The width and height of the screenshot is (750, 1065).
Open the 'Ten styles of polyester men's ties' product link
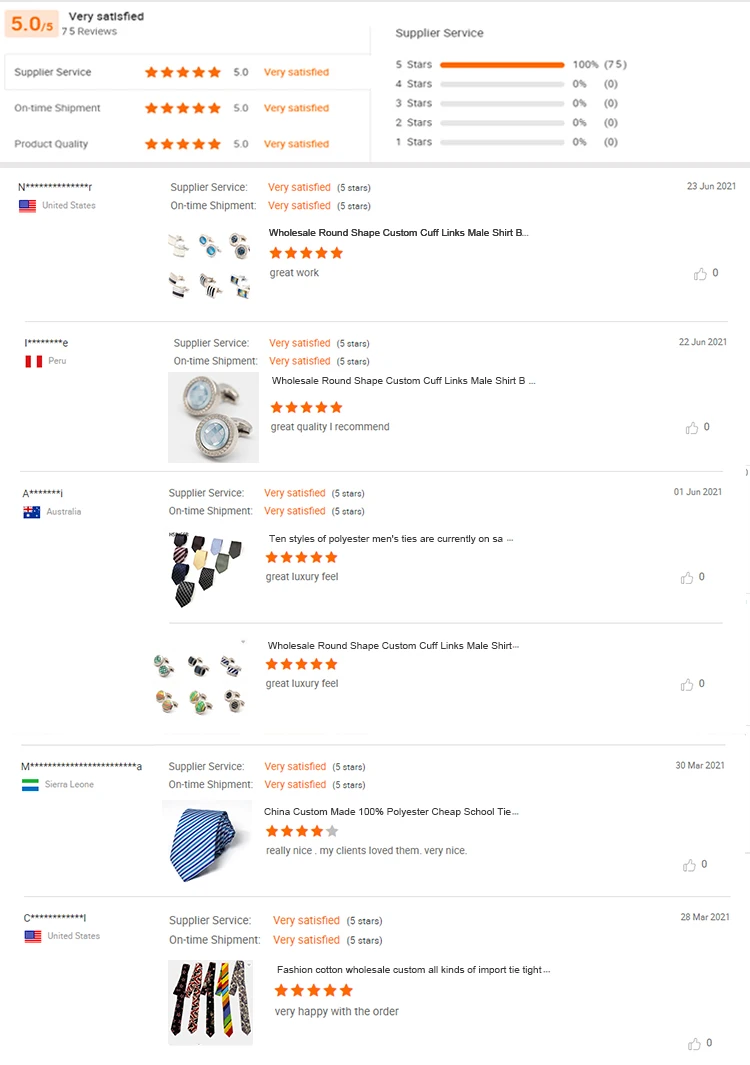pyautogui.click(x=386, y=539)
